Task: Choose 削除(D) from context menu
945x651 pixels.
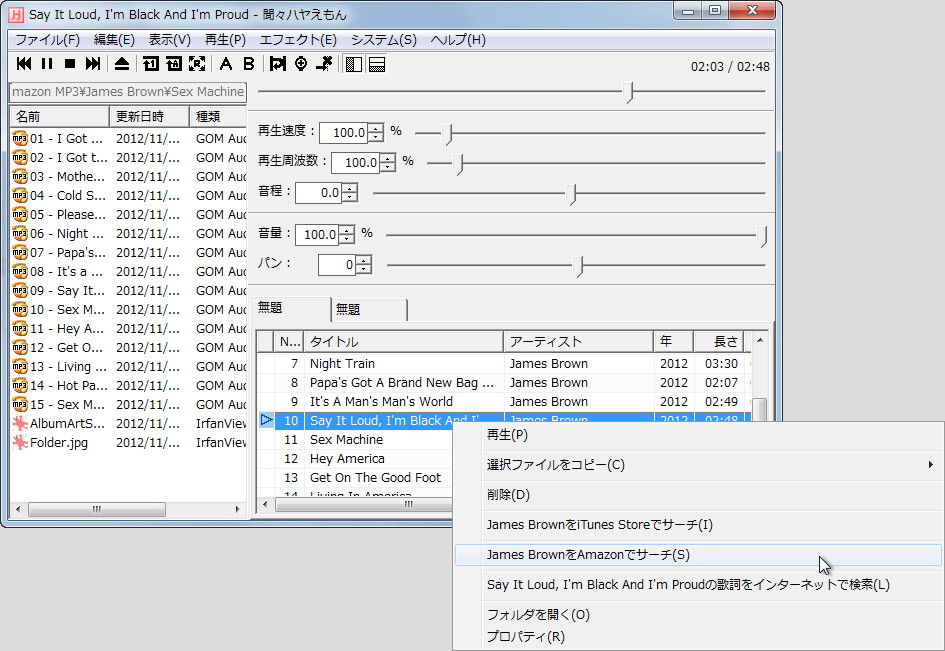Action: click(699, 495)
